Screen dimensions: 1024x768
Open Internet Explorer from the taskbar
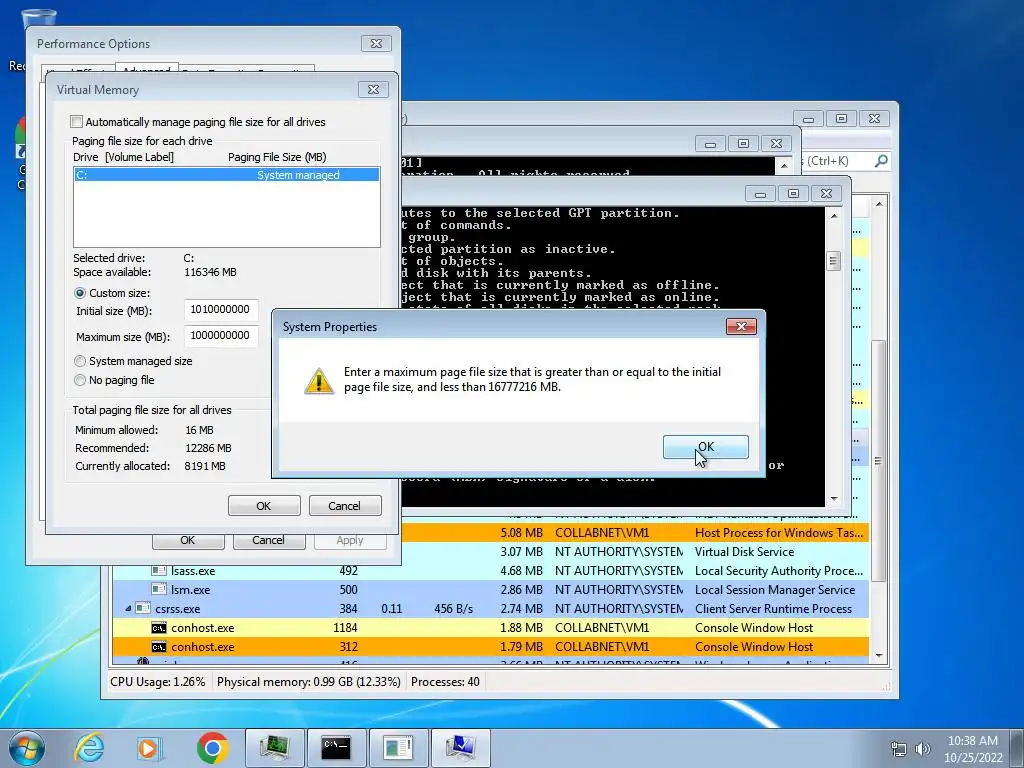[x=89, y=748]
